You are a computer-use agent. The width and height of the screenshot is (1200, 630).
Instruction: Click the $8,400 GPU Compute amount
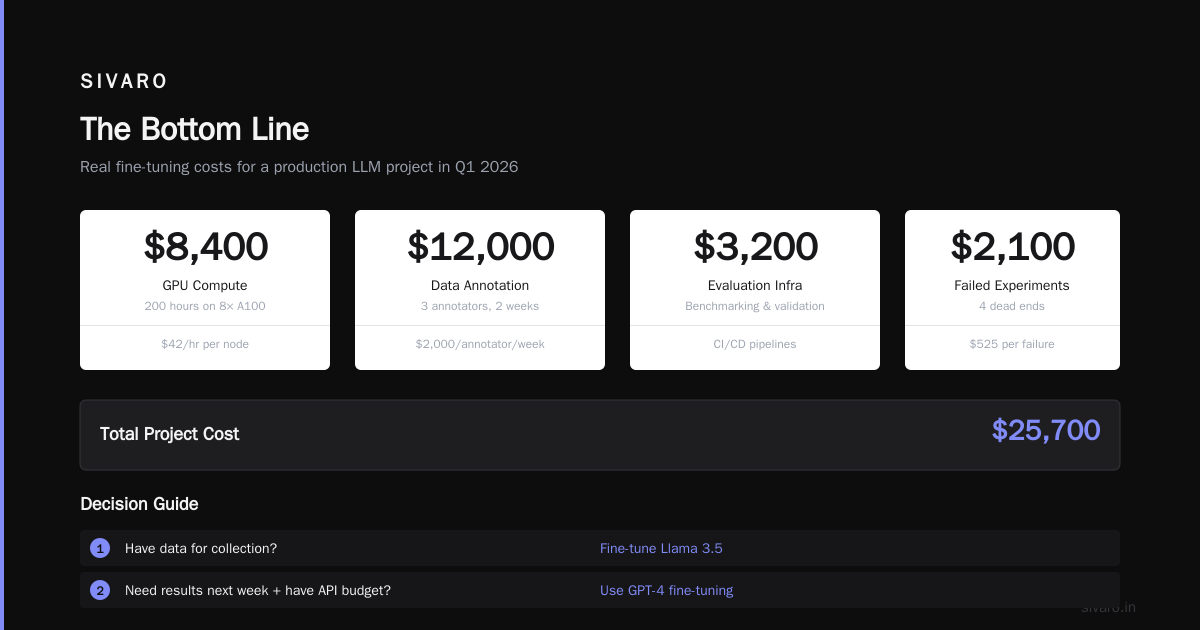[x=205, y=246]
